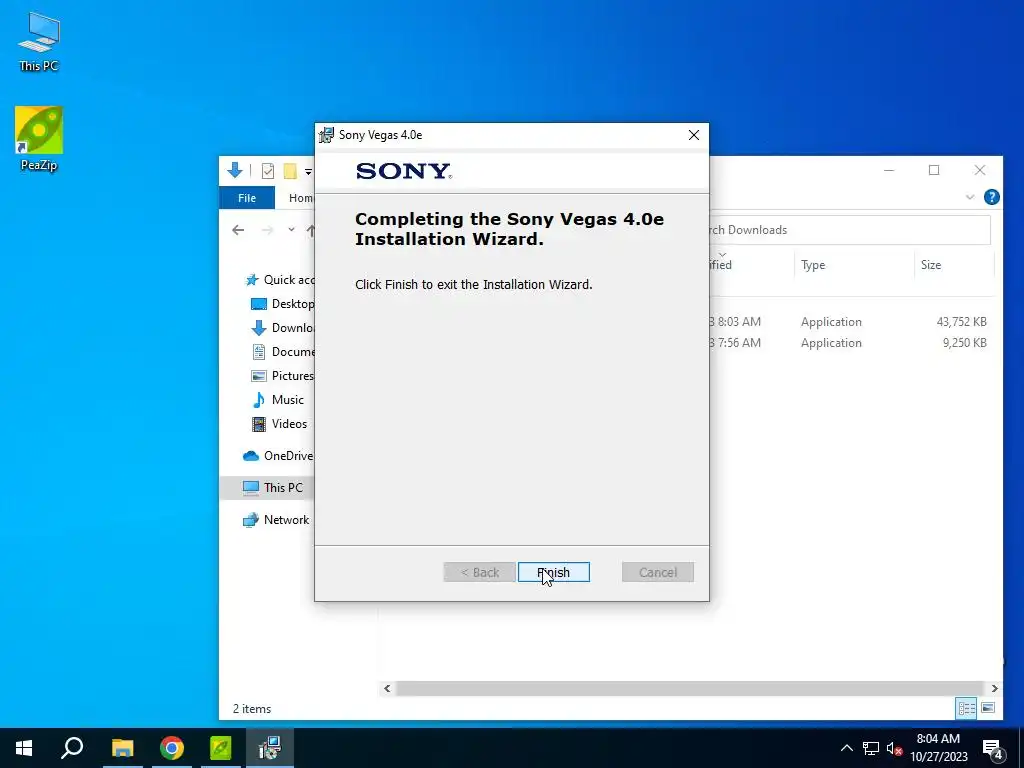Open Pictures in the Explorer sidebar

click(283, 376)
